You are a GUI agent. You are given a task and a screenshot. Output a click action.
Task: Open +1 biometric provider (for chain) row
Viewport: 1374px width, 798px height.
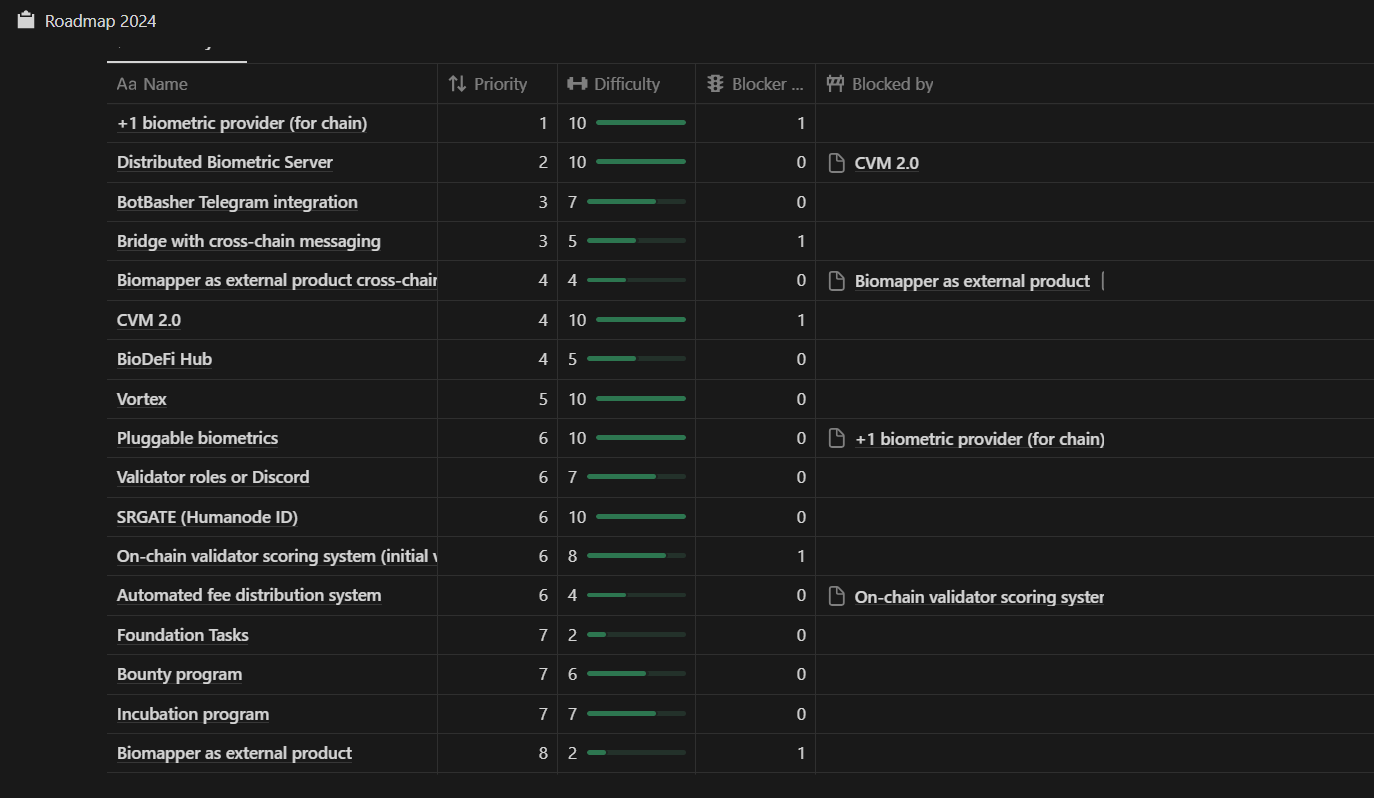(242, 123)
